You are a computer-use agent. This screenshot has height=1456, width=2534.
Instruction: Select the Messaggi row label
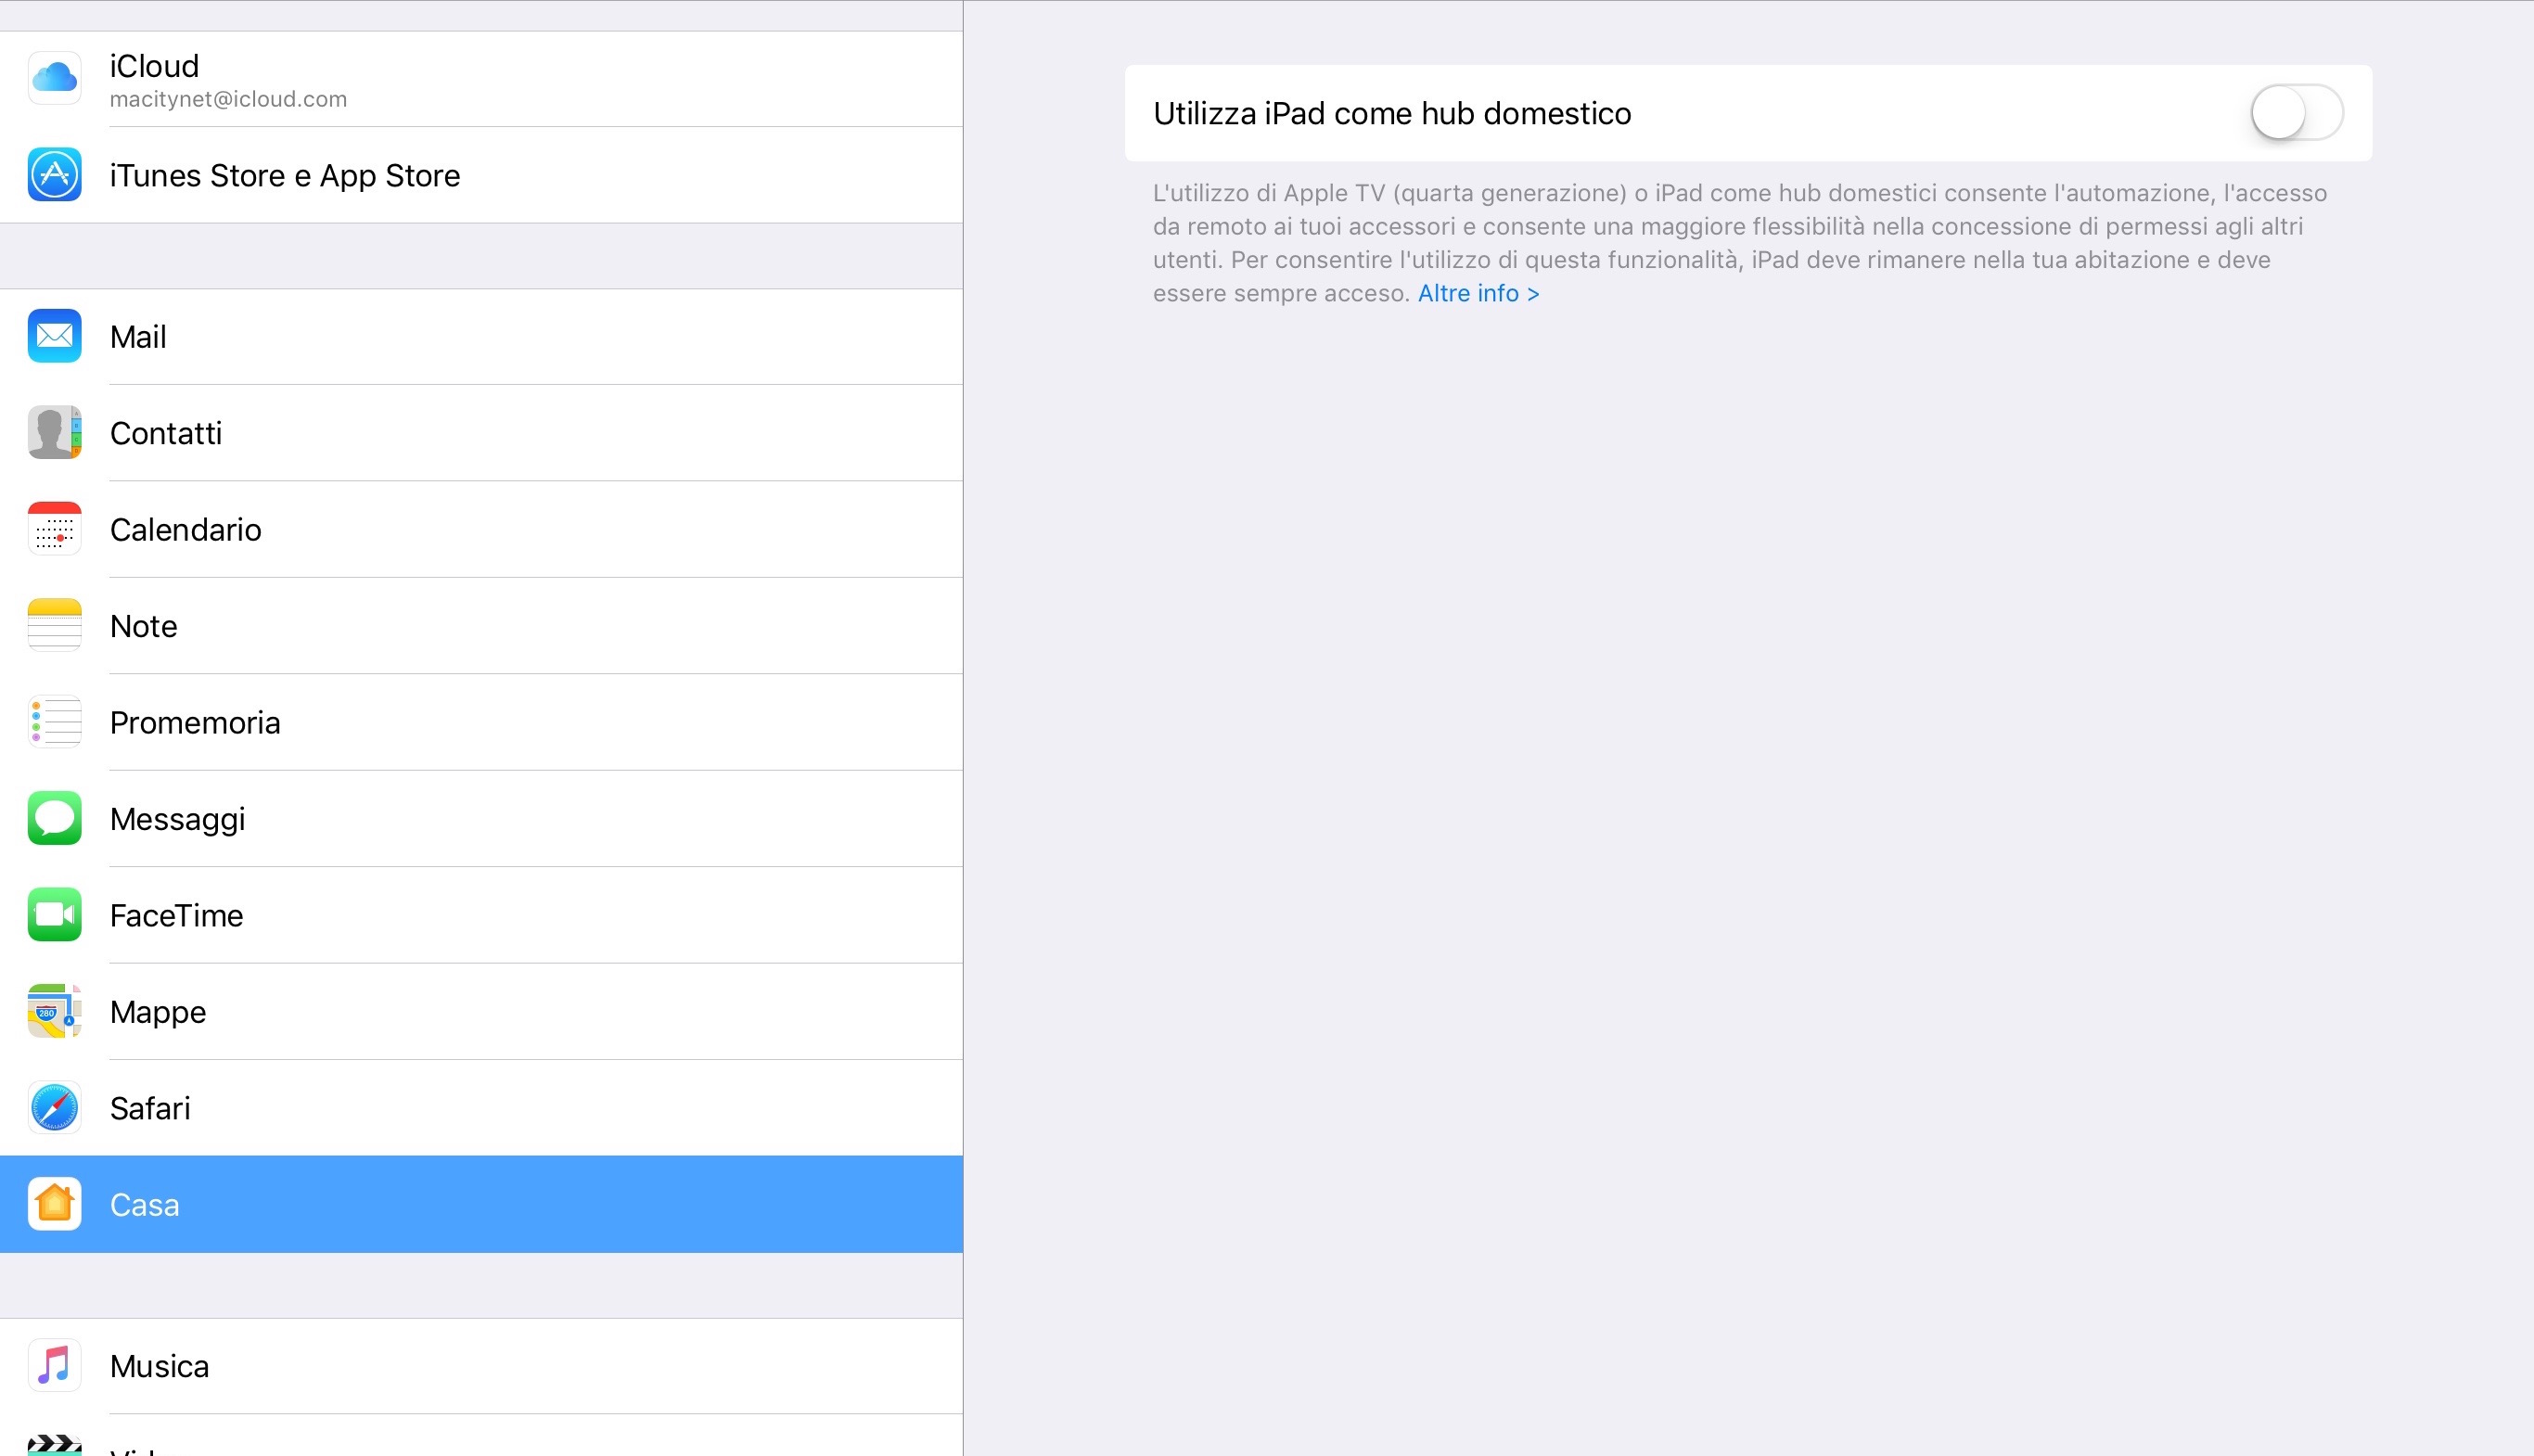pos(177,819)
